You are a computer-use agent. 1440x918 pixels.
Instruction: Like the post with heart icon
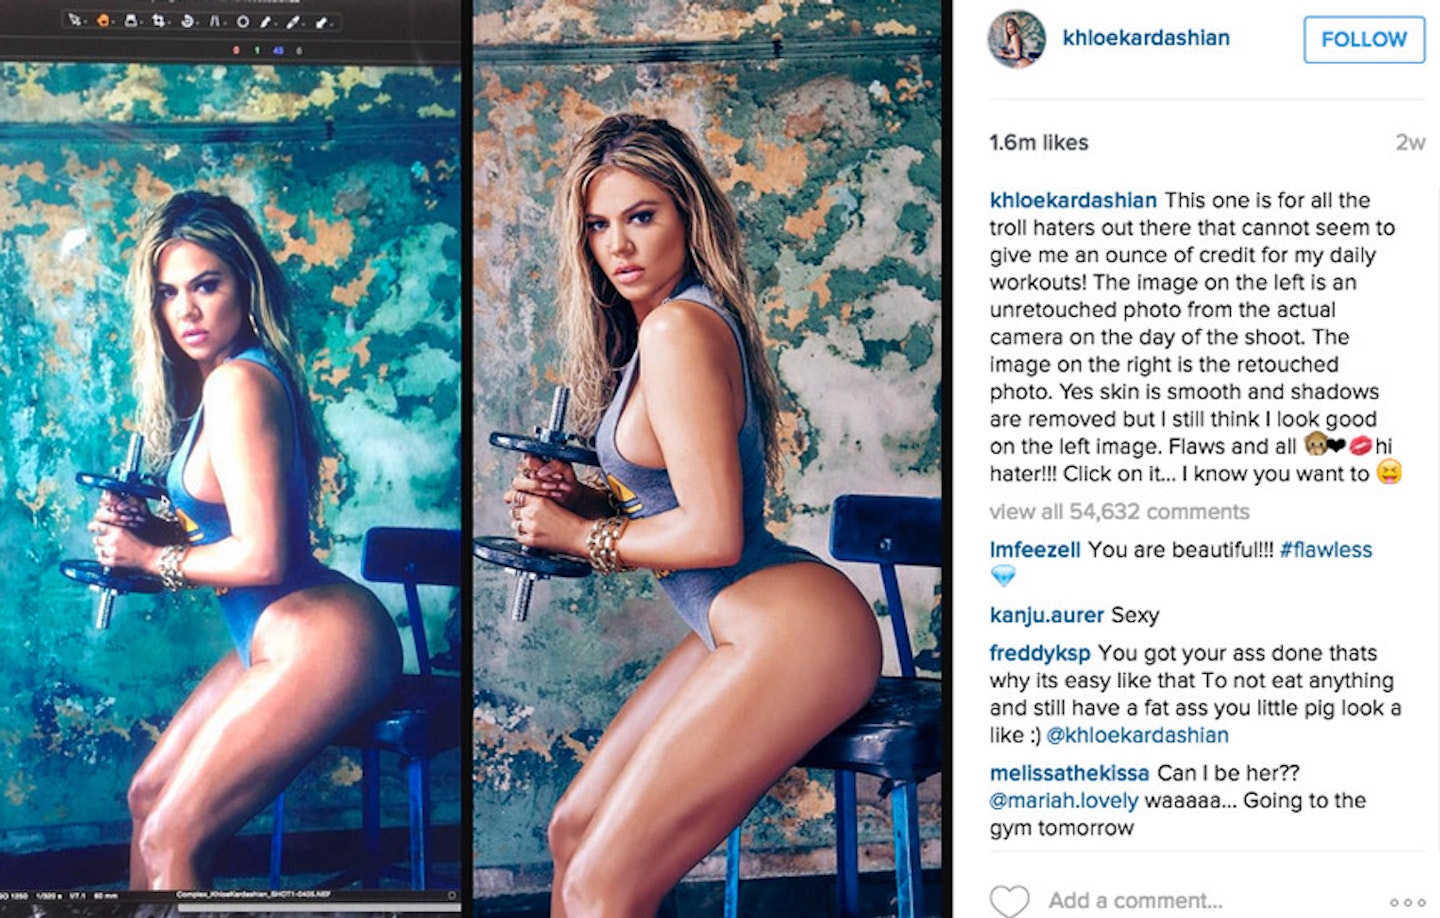(1009, 900)
